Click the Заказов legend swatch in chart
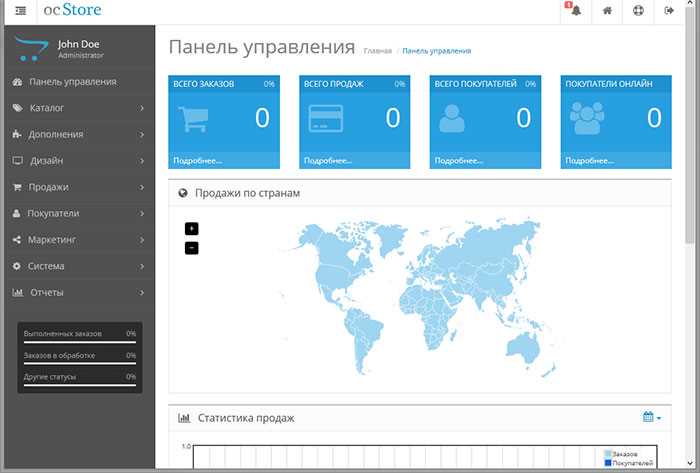The width and height of the screenshot is (700, 473). click(608, 454)
